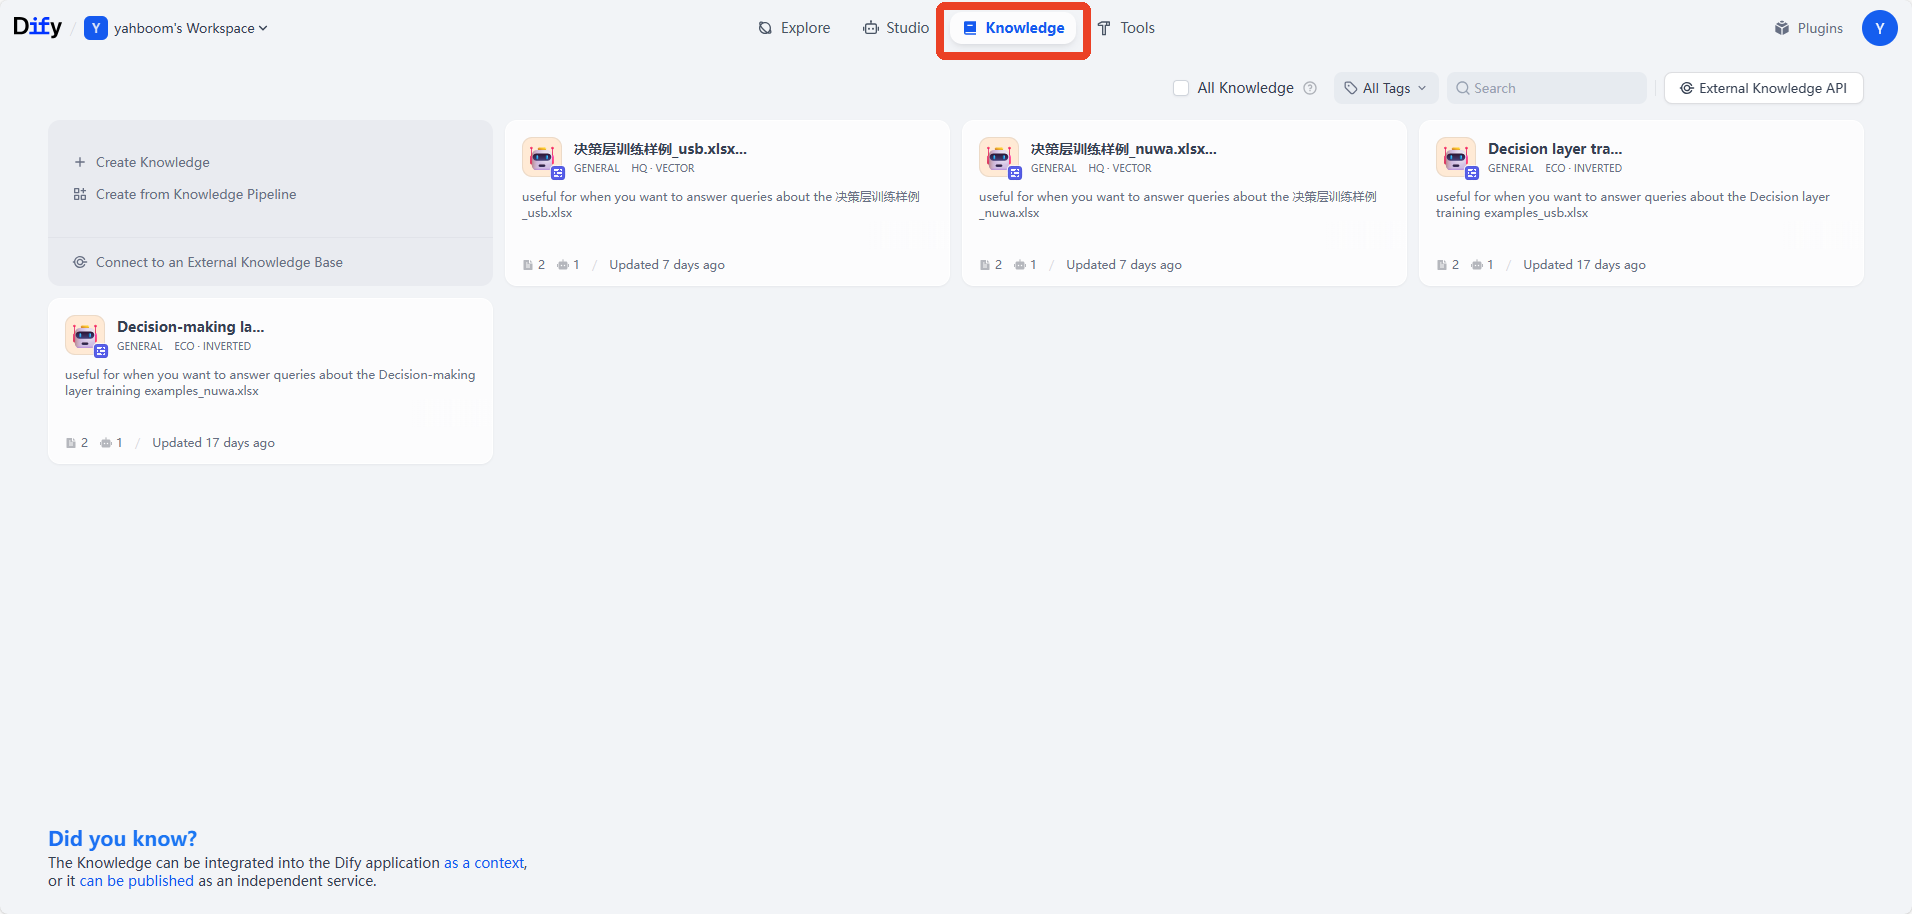
Task: Click the blue Y workspace icon
Action: pyautogui.click(x=96, y=28)
